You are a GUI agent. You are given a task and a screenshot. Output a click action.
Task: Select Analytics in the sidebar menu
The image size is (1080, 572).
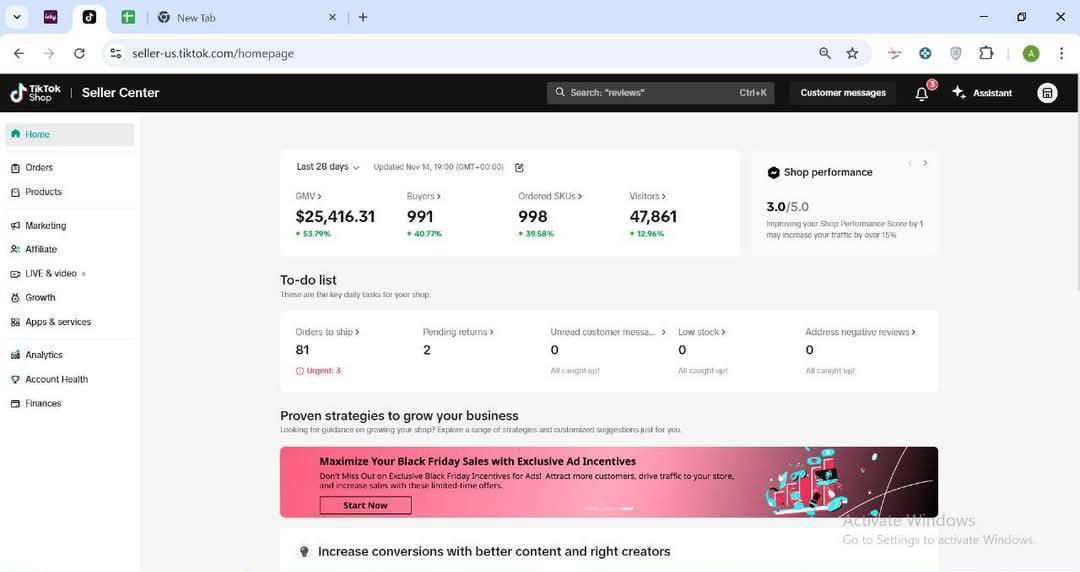pyautogui.click(x=43, y=355)
